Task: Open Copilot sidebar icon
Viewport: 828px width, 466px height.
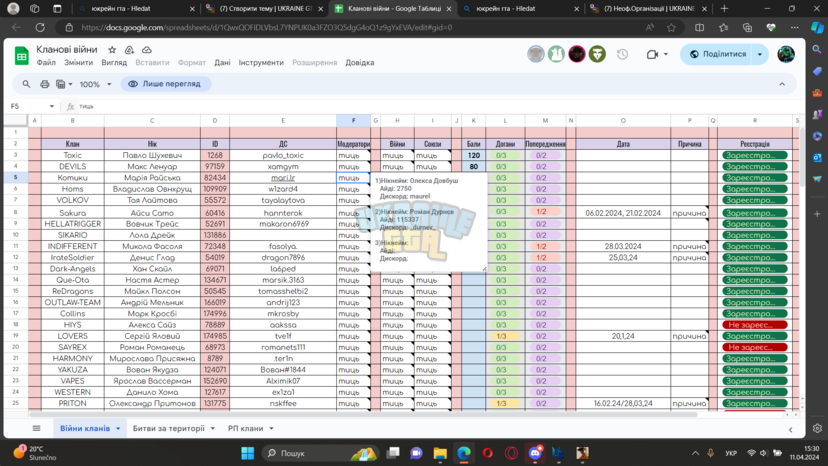Action: [817, 27]
